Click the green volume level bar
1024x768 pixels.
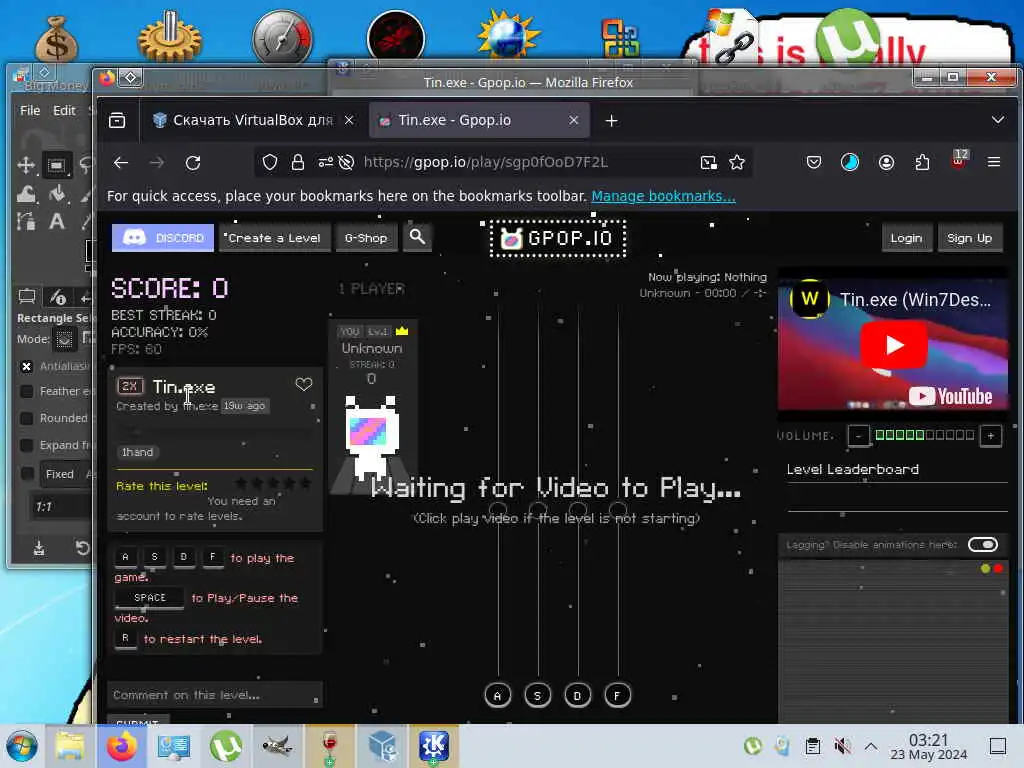tap(924, 435)
